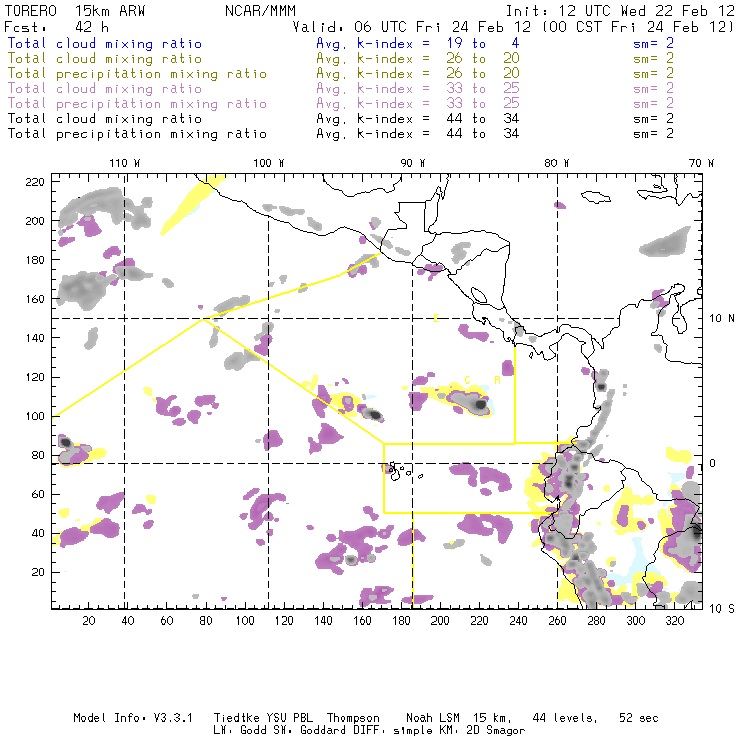Click the "TORERO 15km ARW" title text
Image resolution: width=740 pixels, height=740 pixels.
[x=75, y=11]
